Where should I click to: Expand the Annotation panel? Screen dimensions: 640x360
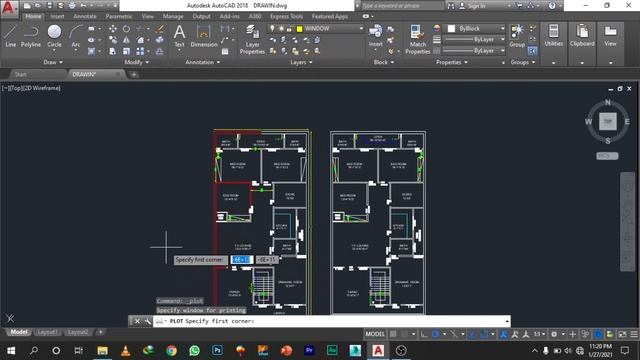click(x=203, y=62)
